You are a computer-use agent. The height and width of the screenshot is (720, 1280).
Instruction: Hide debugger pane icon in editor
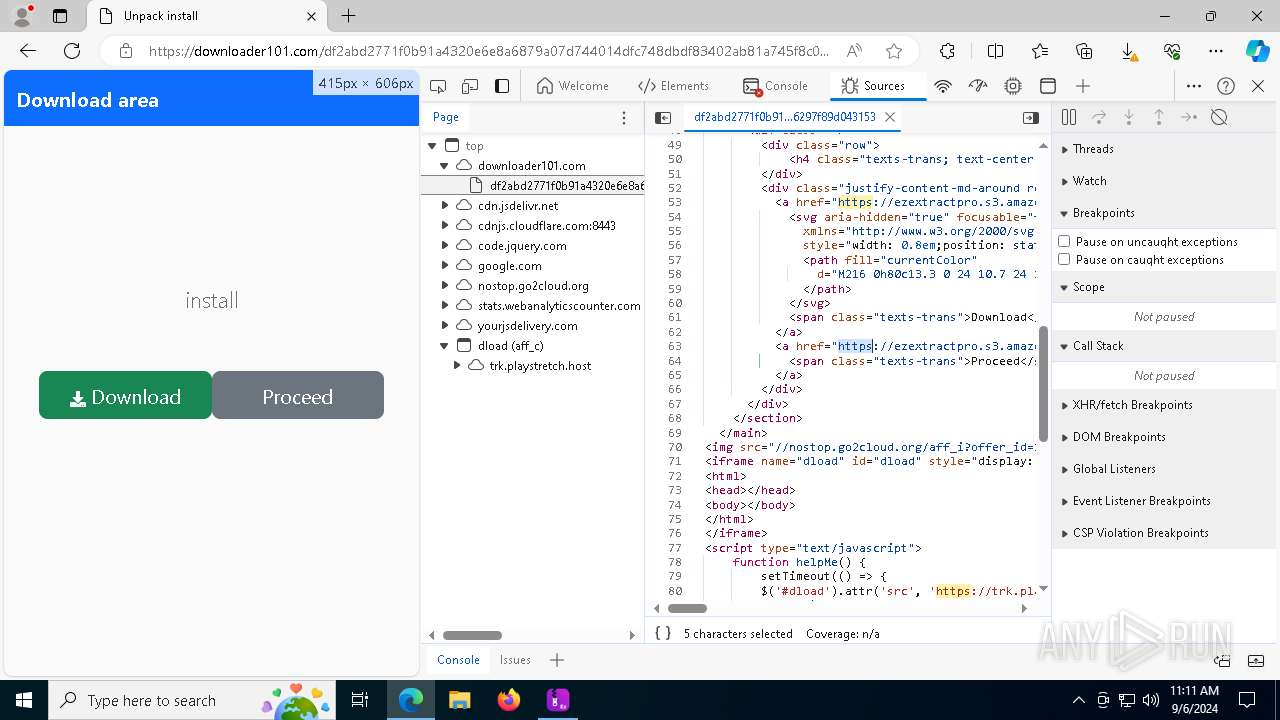[x=1031, y=117]
